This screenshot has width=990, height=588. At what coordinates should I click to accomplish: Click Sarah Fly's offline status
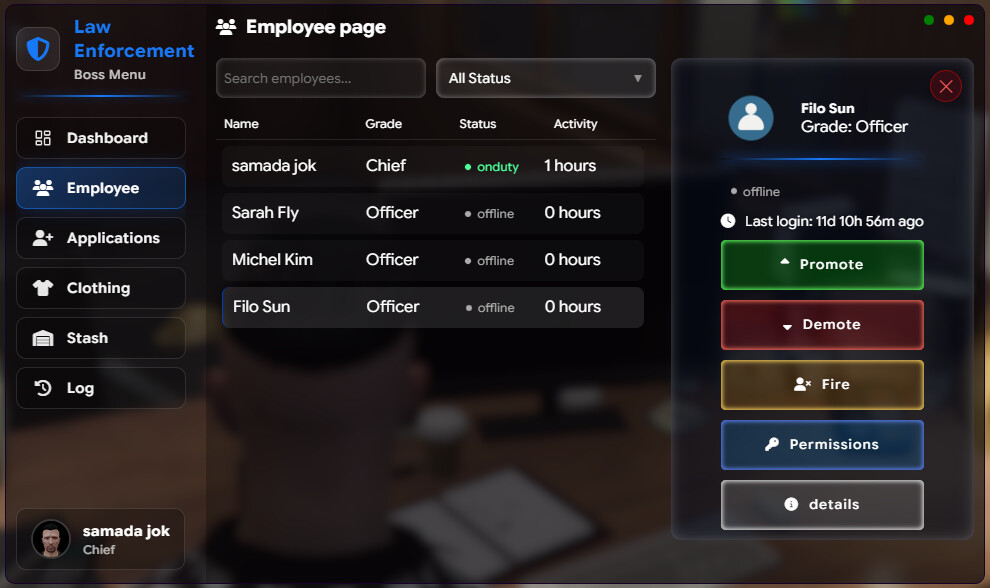click(489, 213)
